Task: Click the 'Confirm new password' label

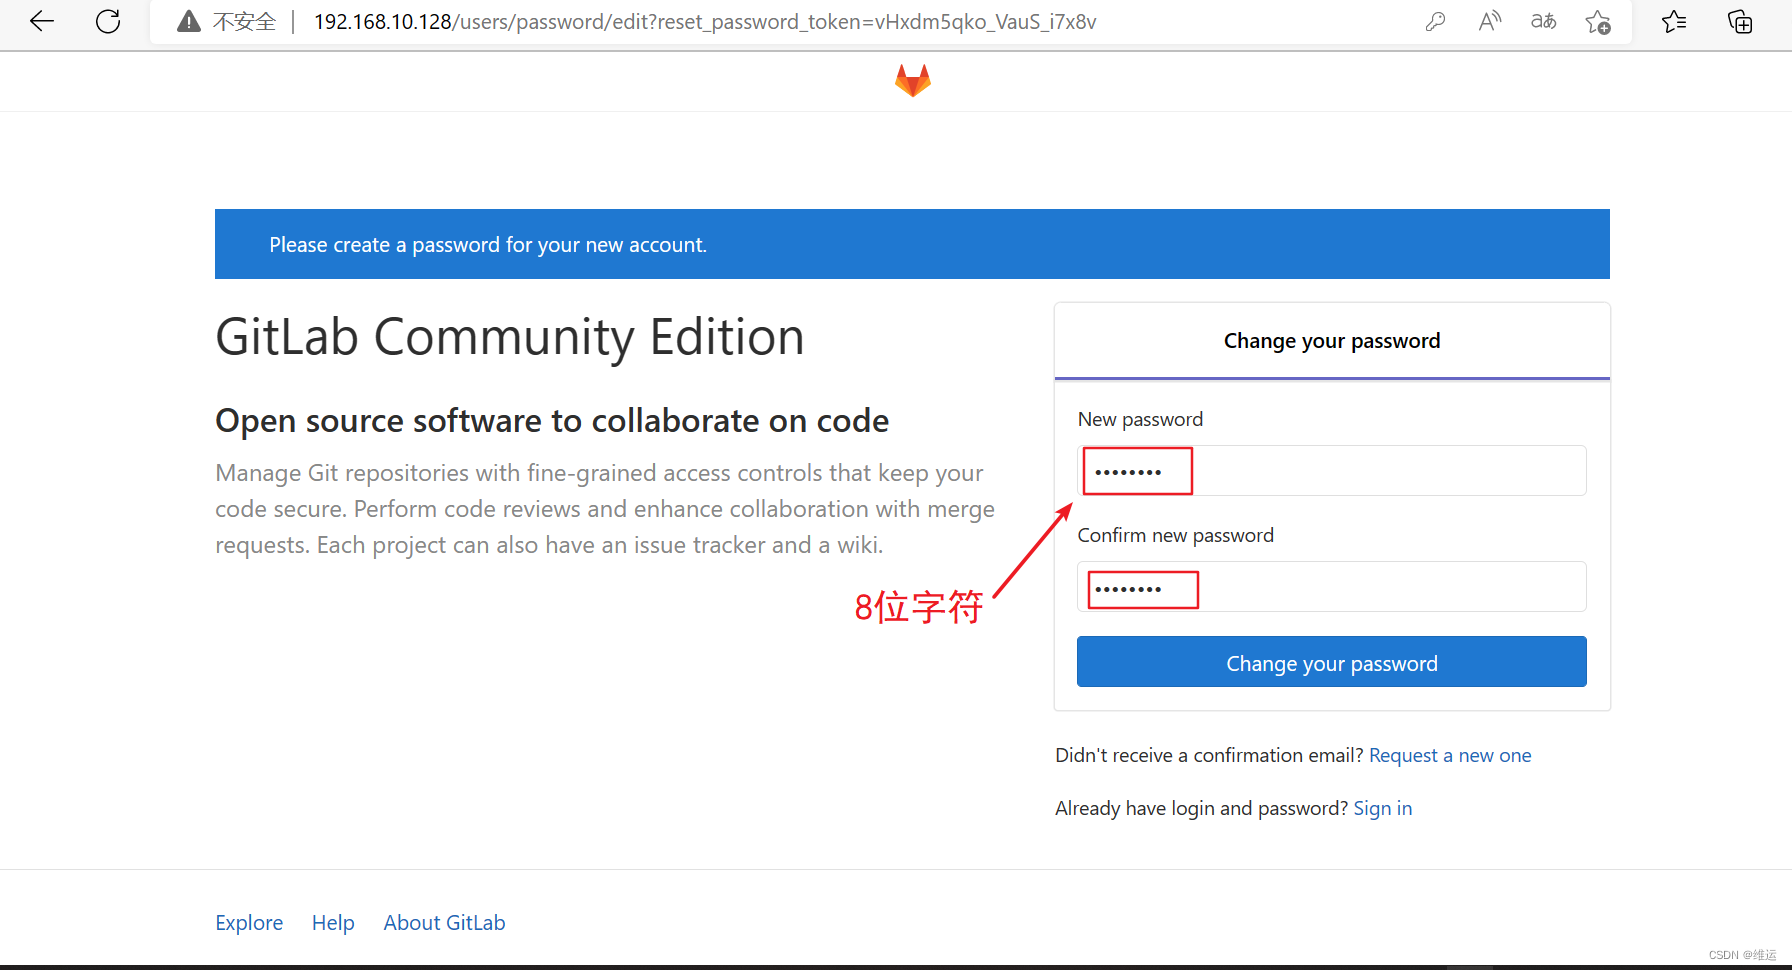Action: [1176, 535]
